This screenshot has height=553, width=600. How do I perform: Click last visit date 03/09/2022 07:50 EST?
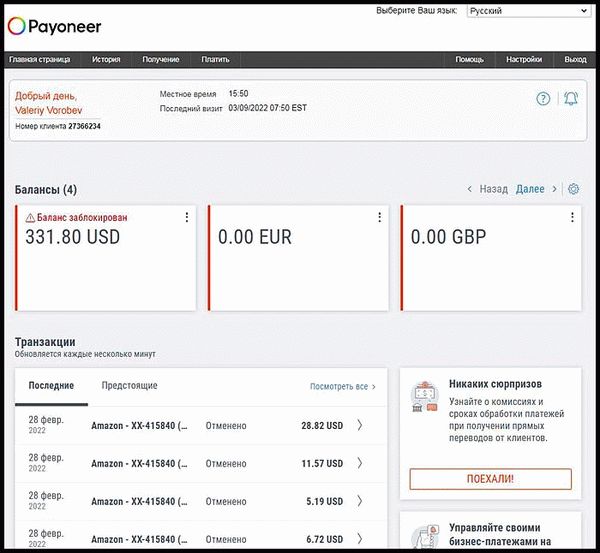point(267,108)
